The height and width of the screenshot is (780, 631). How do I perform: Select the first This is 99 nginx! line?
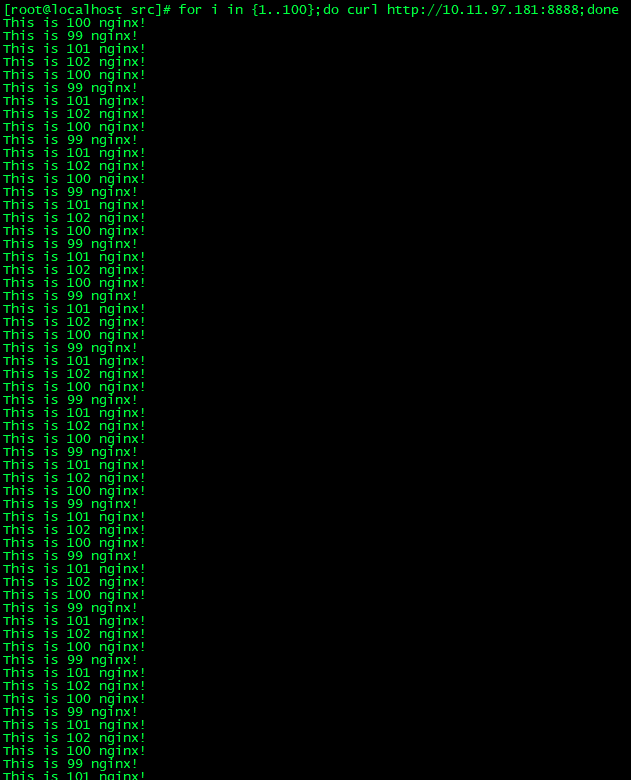tap(70, 36)
